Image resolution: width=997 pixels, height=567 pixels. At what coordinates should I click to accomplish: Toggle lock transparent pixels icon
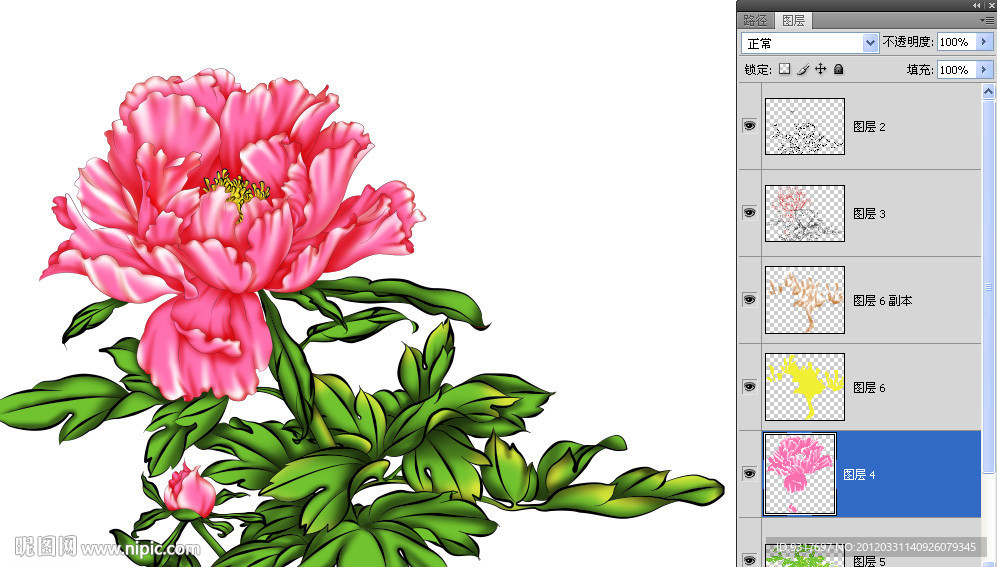[785, 69]
